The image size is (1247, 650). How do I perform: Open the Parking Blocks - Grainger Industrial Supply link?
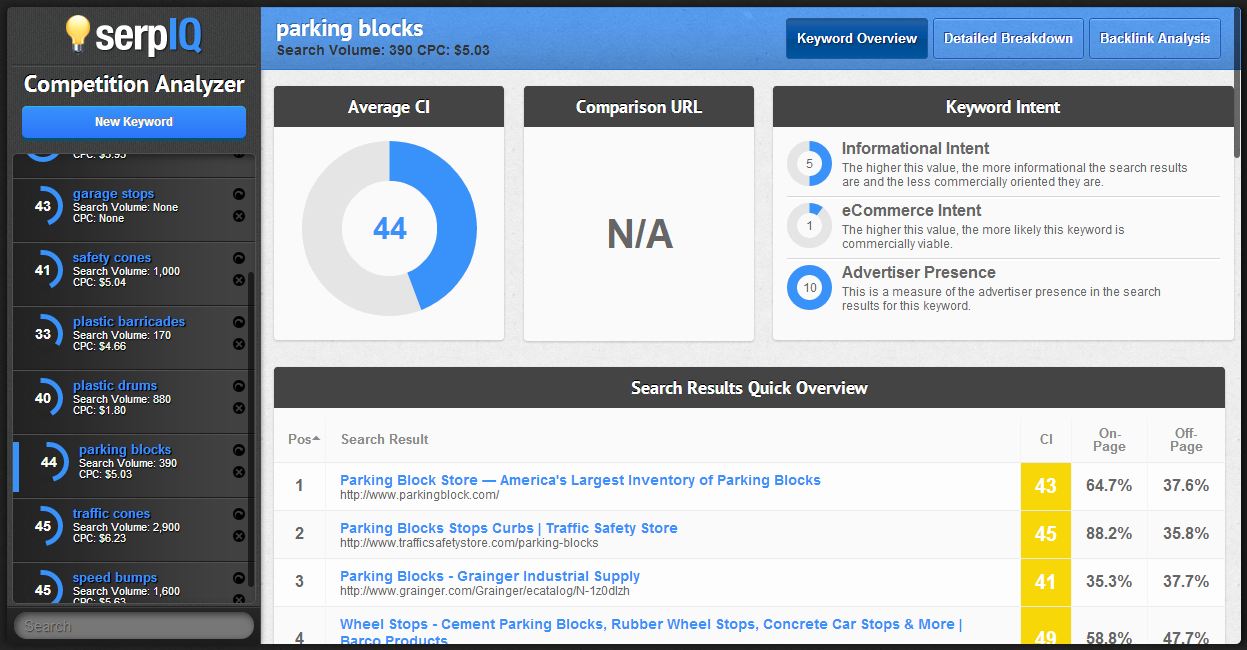490,576
